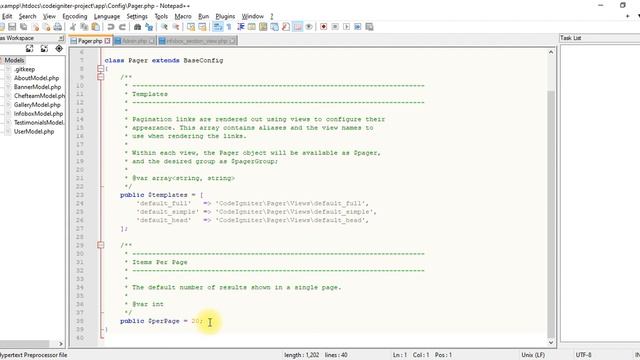Click the Zoom Out magnifier icon
640x360 pixels.
pos(176,27)
